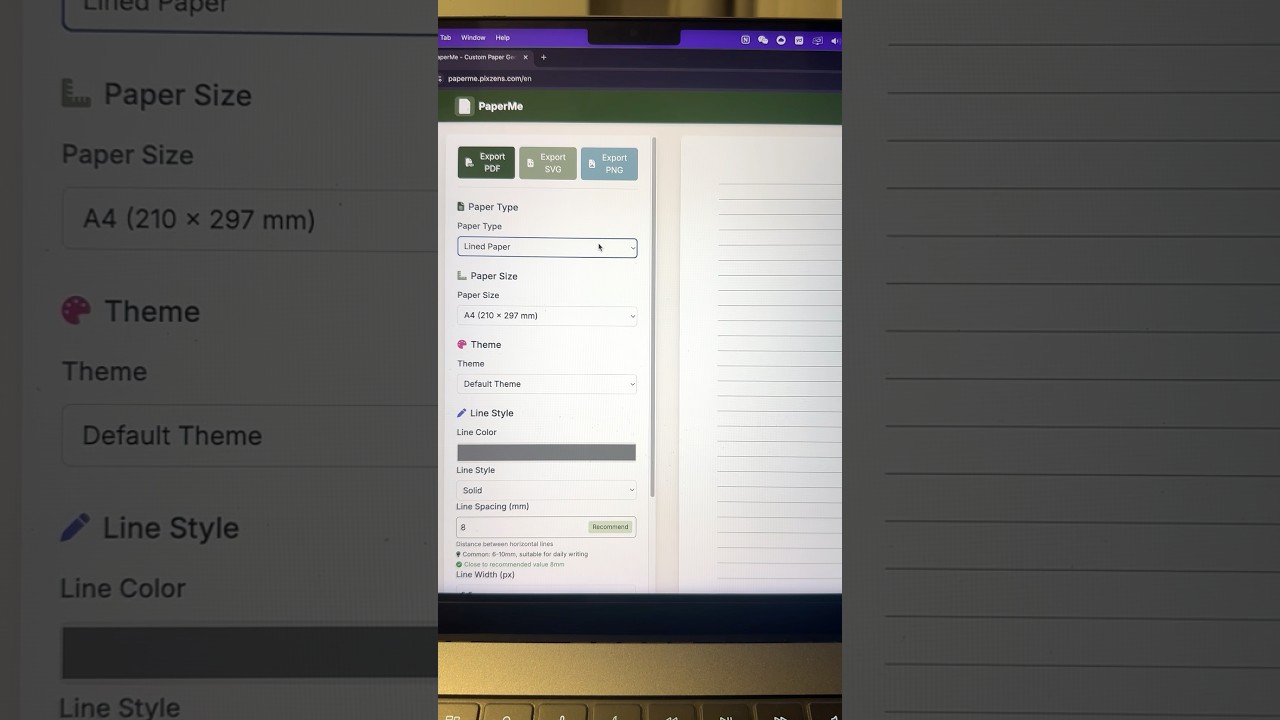Viewport: 1280px width, 720px height.
Task: Select the PaperMe - Custom Paper browser tab
Action: tap(478, 57)
